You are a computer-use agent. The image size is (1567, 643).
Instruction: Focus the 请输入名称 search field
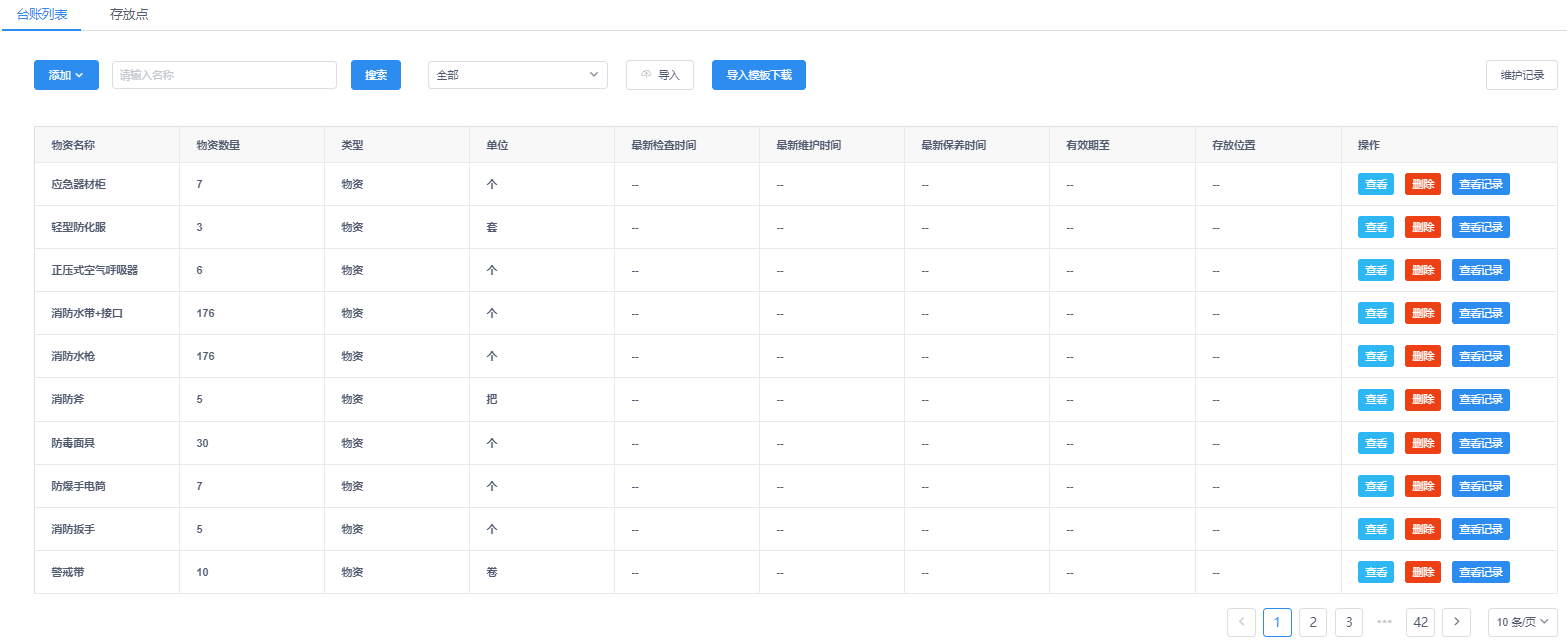[224, 75]
